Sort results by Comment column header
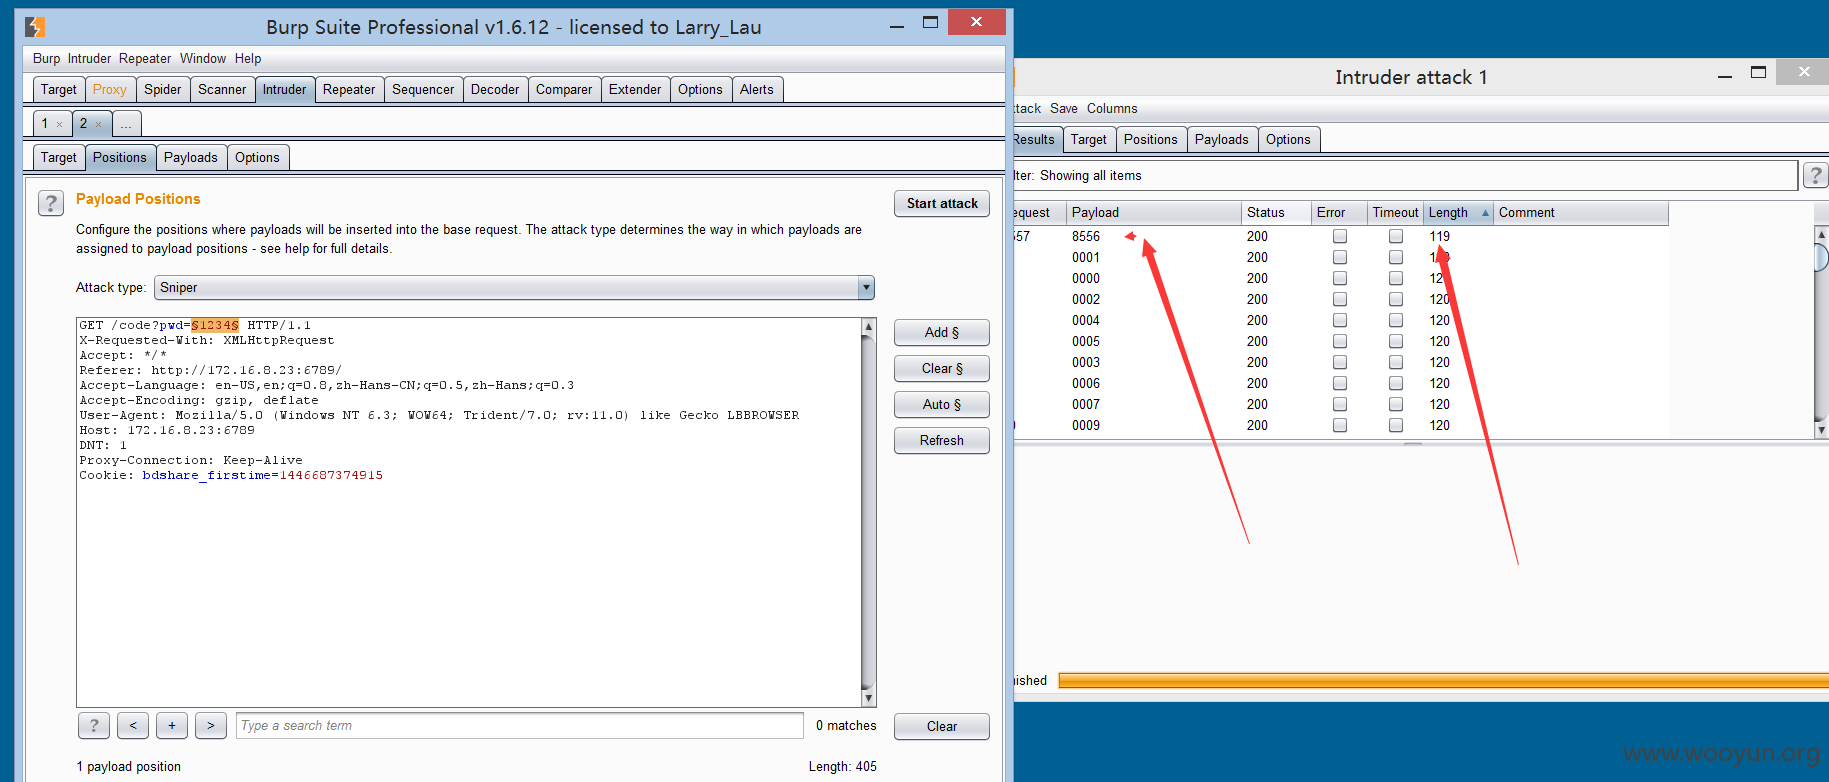The width and height of the screenshot is (1829, 782). click(1581, 213)
